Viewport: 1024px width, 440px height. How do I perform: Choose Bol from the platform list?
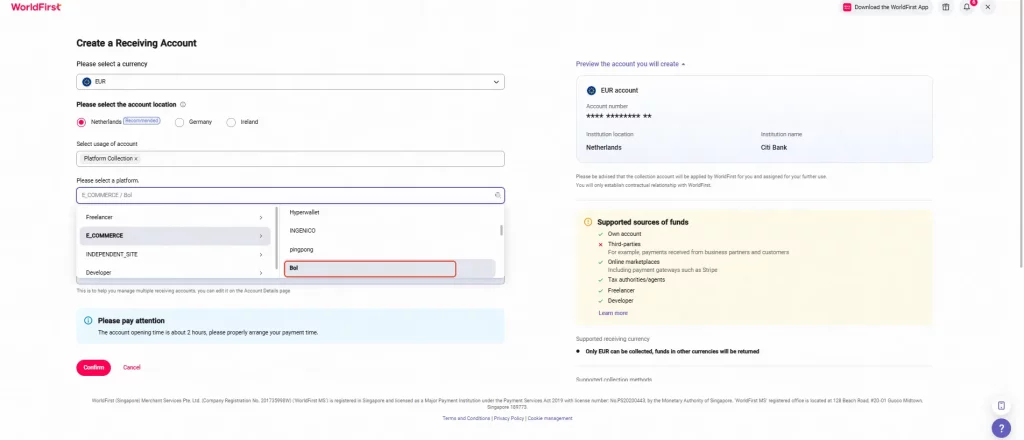pyautogui.click(x=370, y=268)
